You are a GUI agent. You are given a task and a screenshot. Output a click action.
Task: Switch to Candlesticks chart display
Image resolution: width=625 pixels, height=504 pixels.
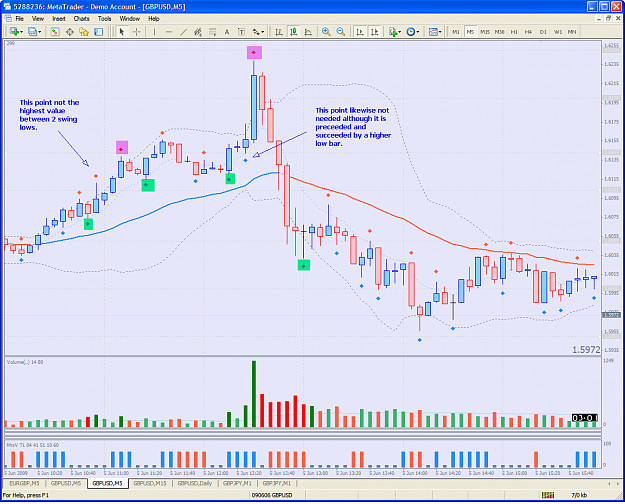(294, 32)
